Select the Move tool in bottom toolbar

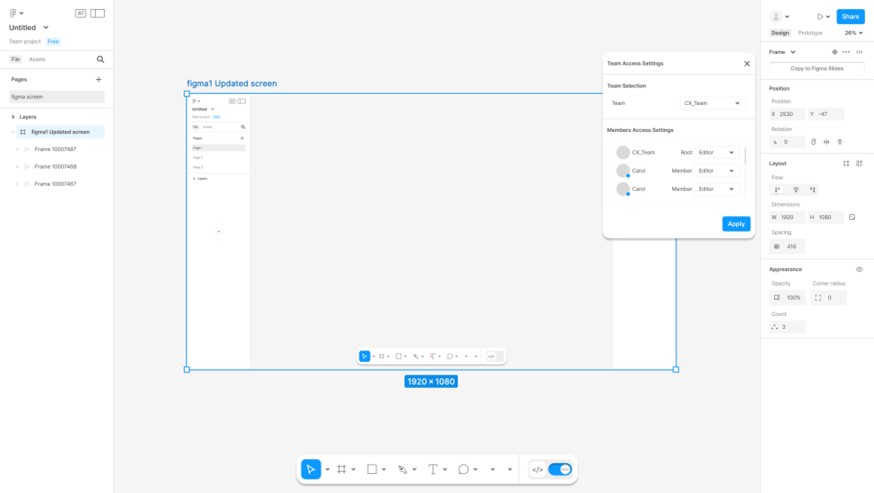pos(311,470)
